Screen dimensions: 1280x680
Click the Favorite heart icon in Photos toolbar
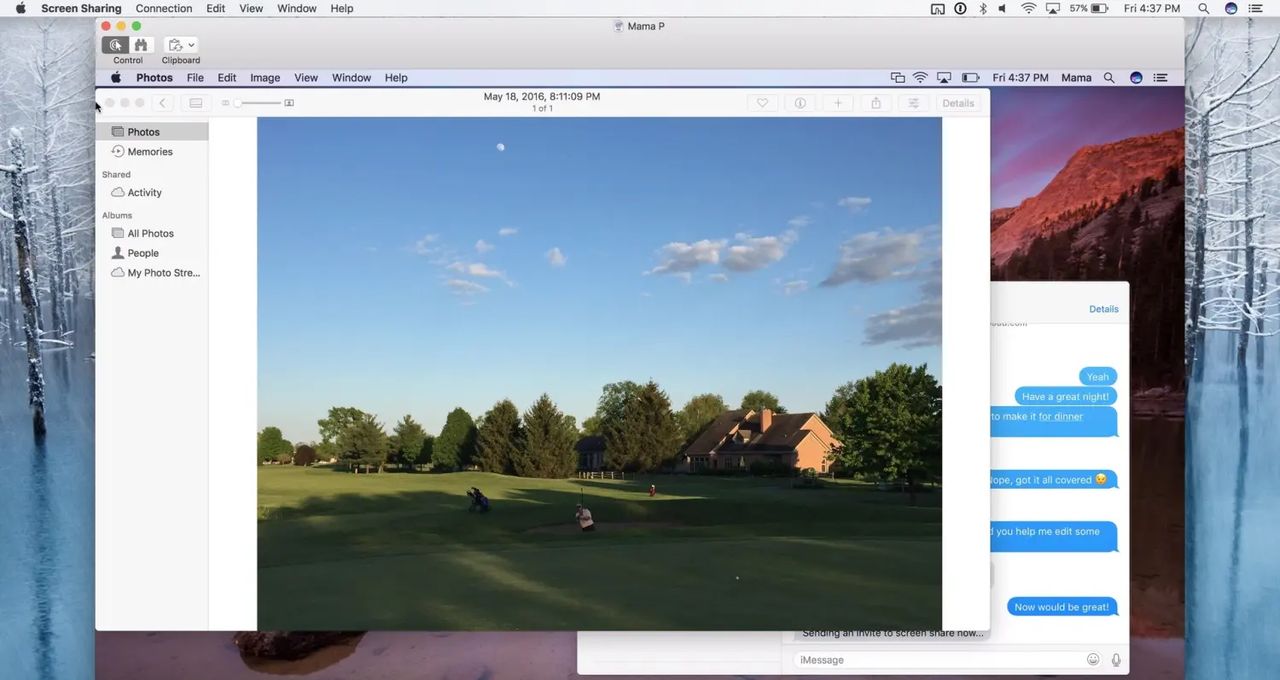(x=762, y=103)
